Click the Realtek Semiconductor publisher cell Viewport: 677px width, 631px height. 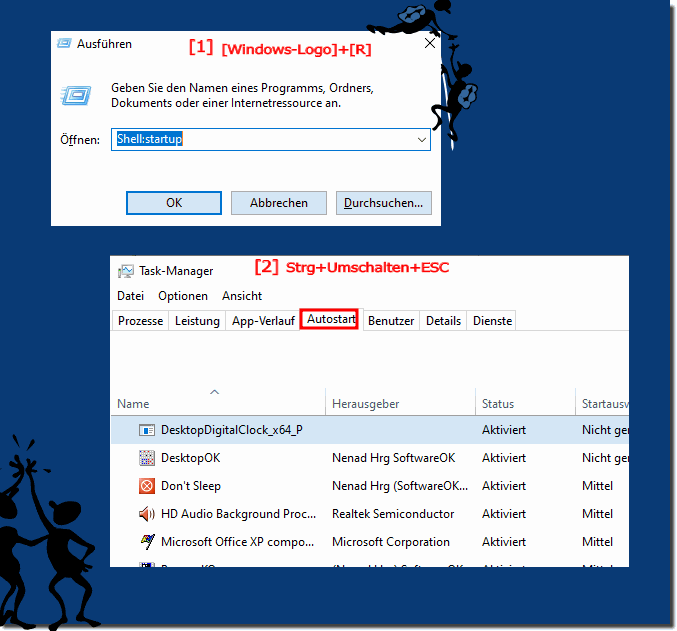click(x=393, y=514)
